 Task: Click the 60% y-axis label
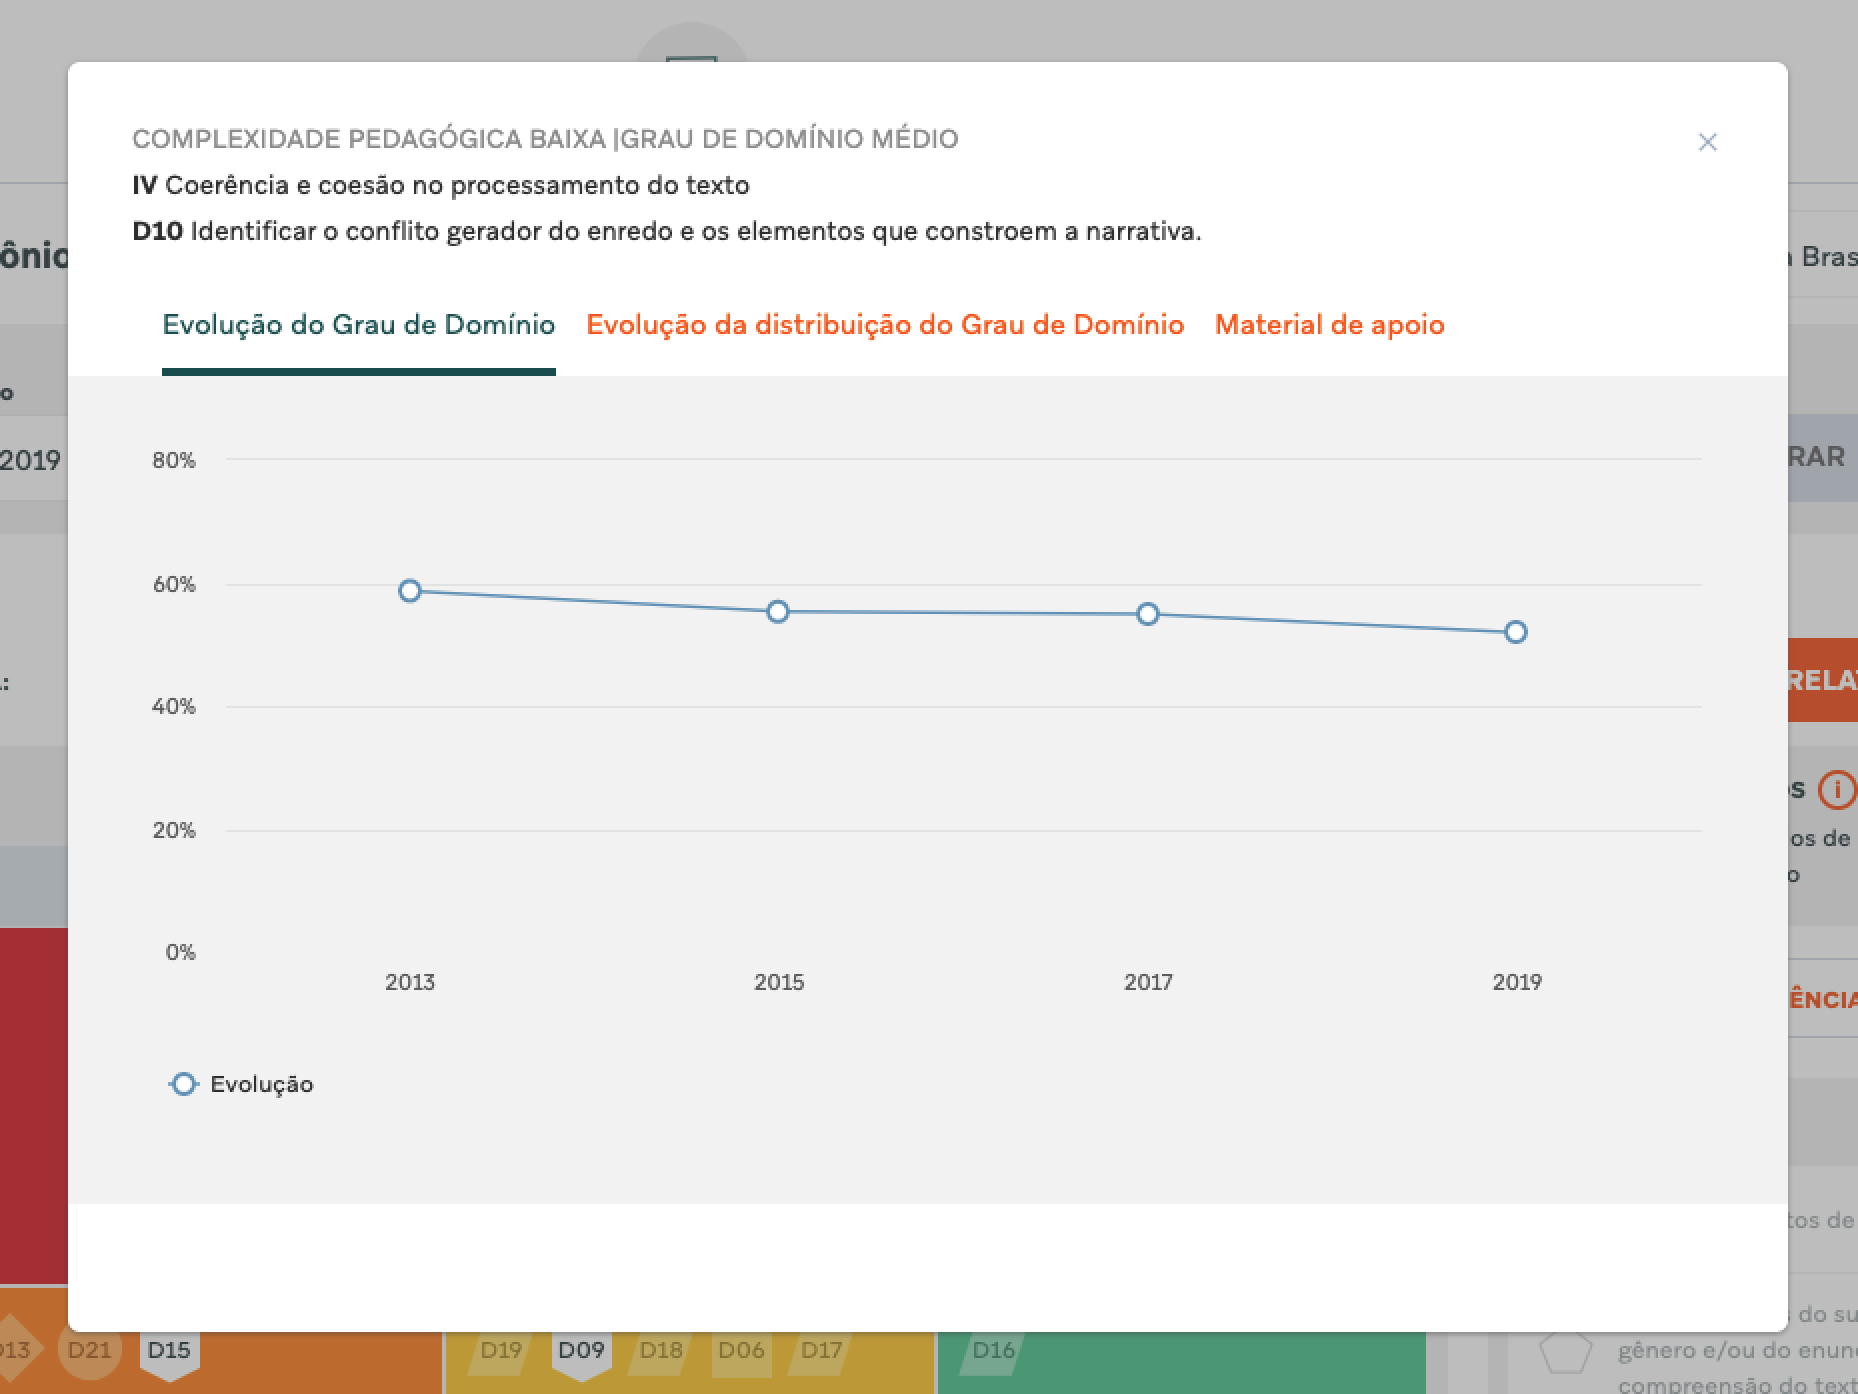coord(174,584)
